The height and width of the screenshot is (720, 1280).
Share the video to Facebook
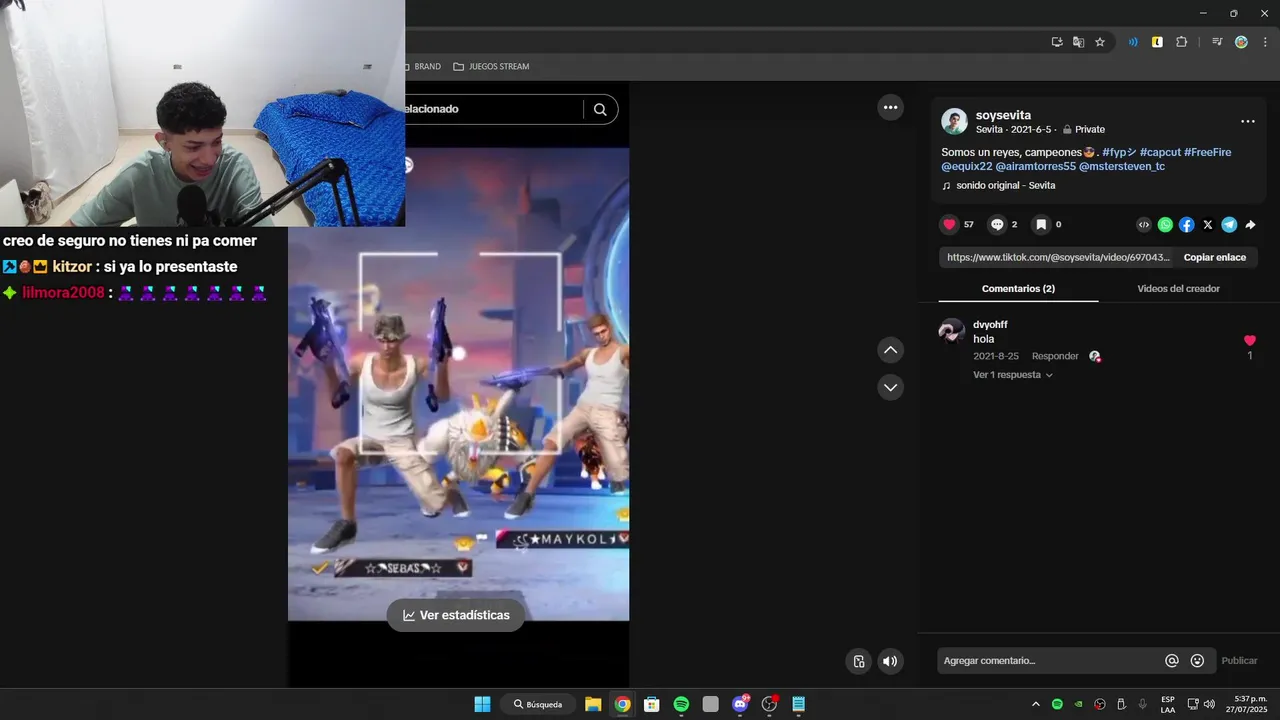[1186, 225]
